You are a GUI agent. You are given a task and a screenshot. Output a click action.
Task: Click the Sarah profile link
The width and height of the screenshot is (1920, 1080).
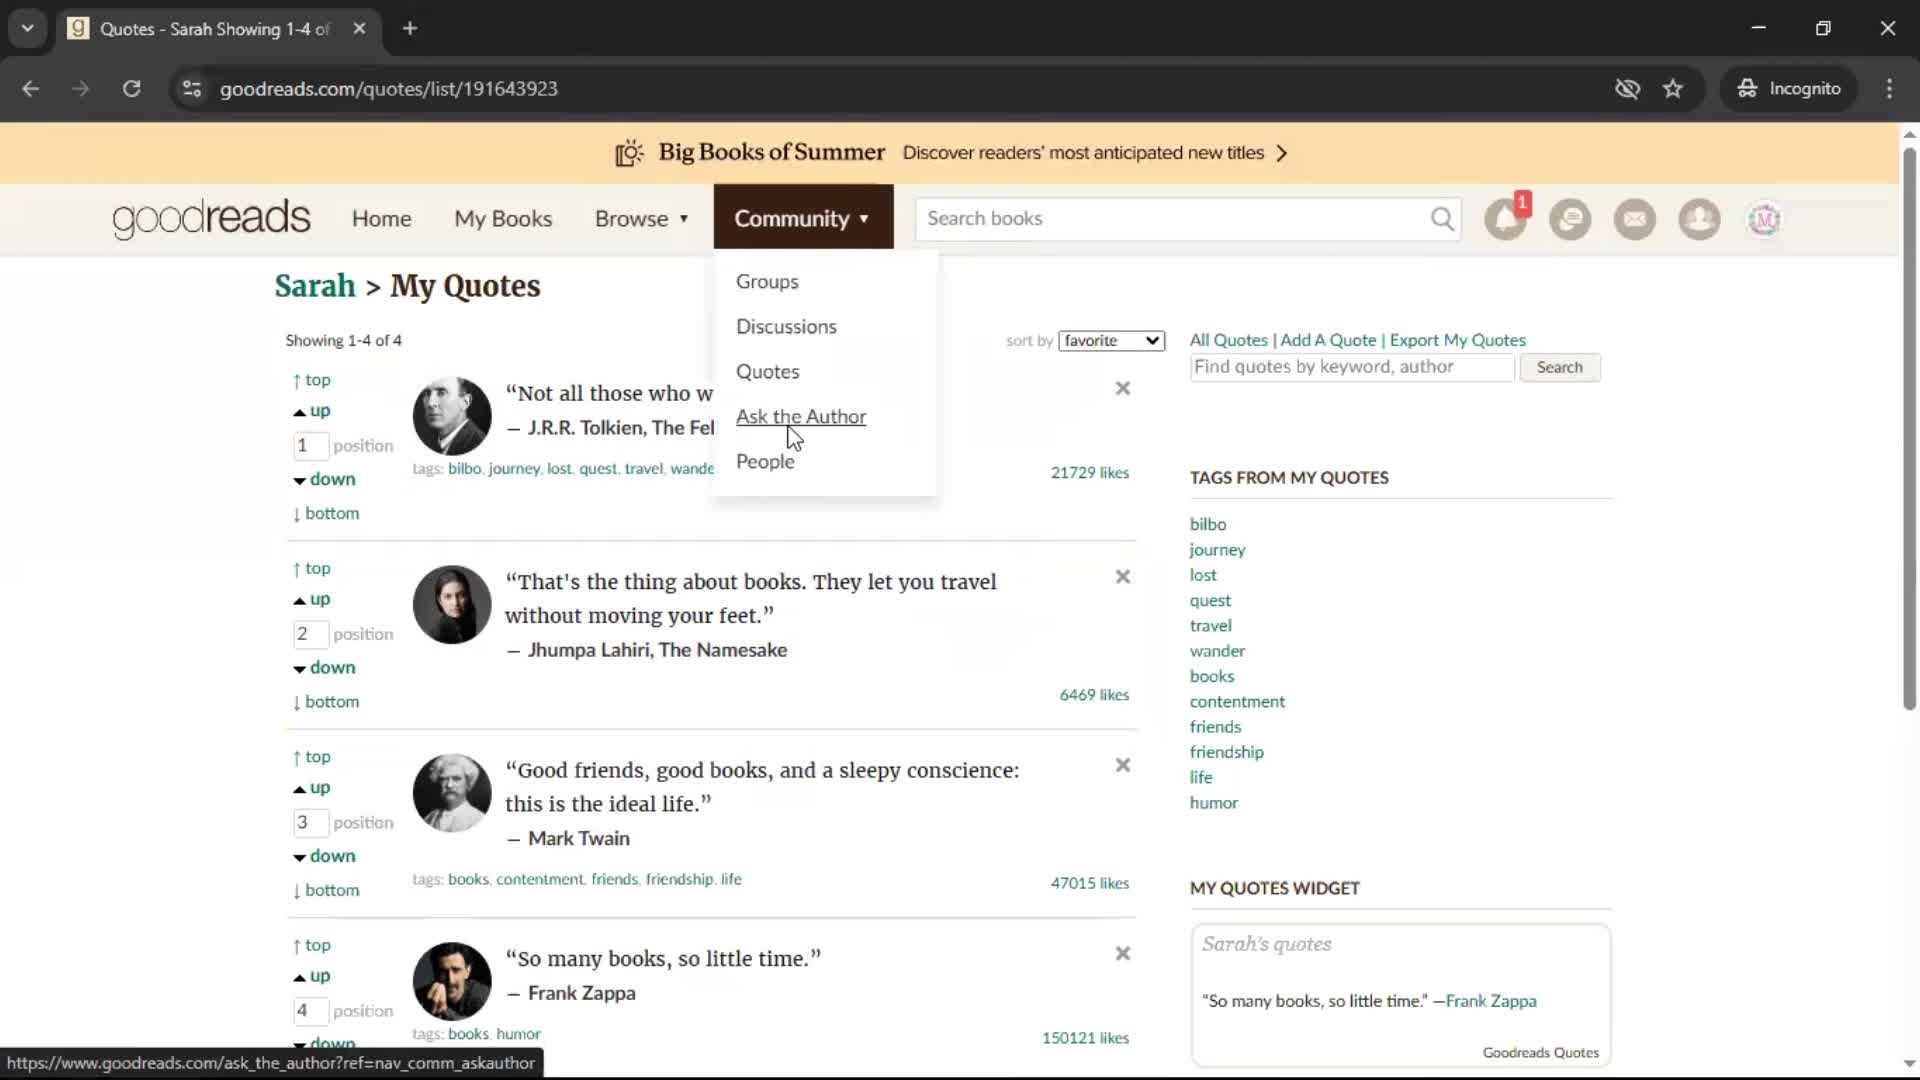click(x=315, y=286)
